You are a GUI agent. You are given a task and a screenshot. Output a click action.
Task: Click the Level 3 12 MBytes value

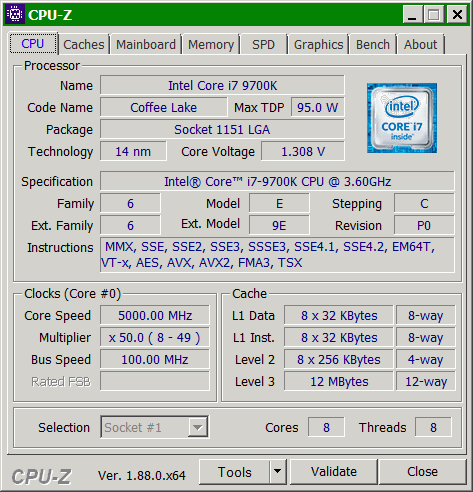(339, 381)
